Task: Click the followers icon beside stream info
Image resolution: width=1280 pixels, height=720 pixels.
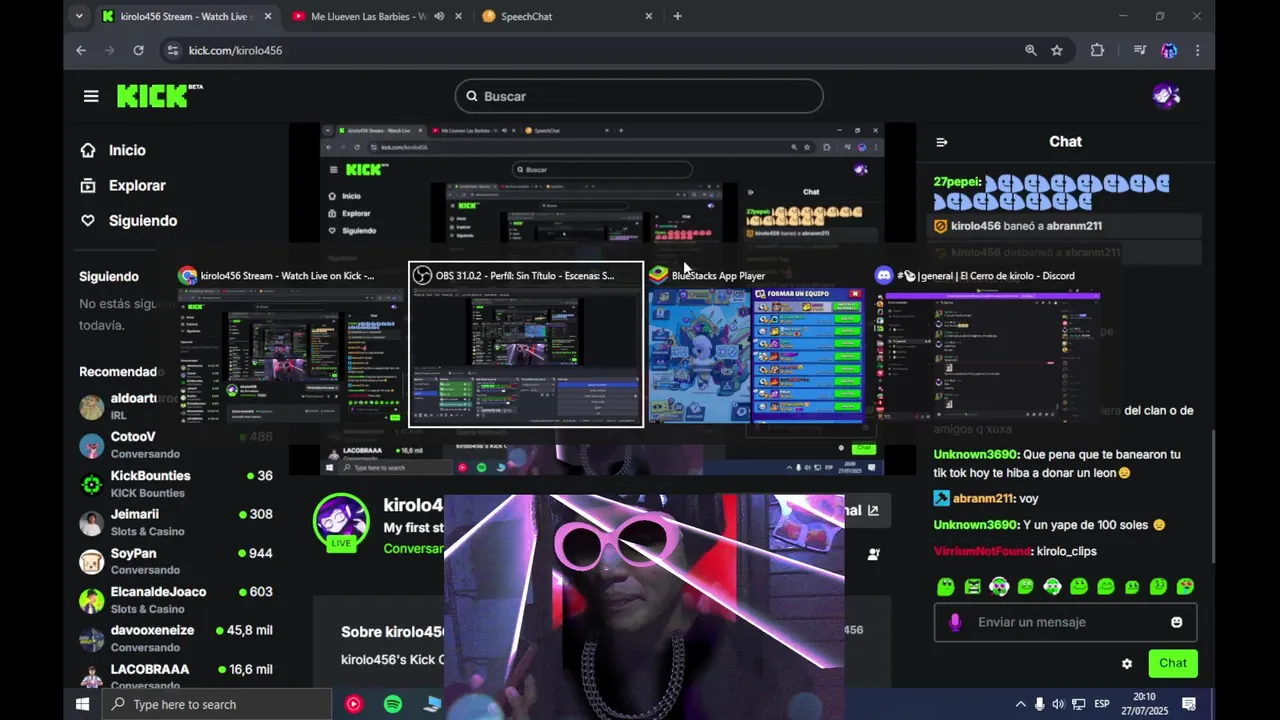Action: tap(873, 554)
